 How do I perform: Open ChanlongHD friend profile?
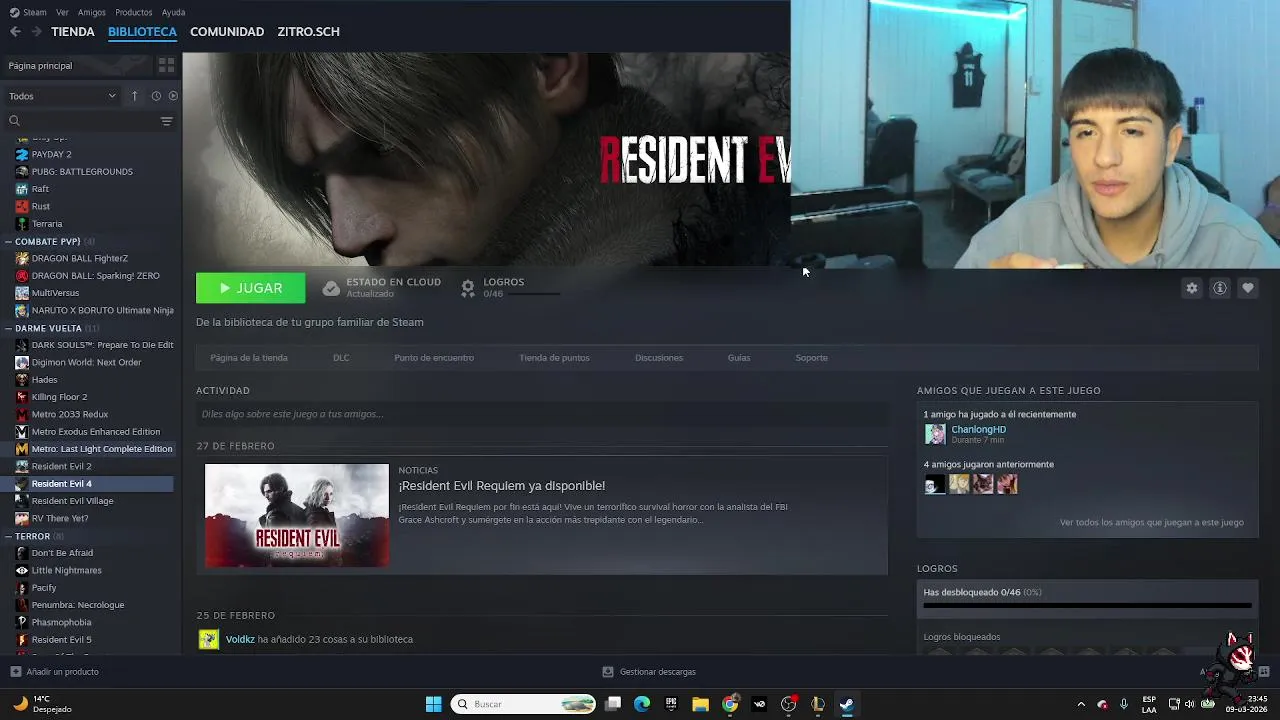(x=978, y=429)
